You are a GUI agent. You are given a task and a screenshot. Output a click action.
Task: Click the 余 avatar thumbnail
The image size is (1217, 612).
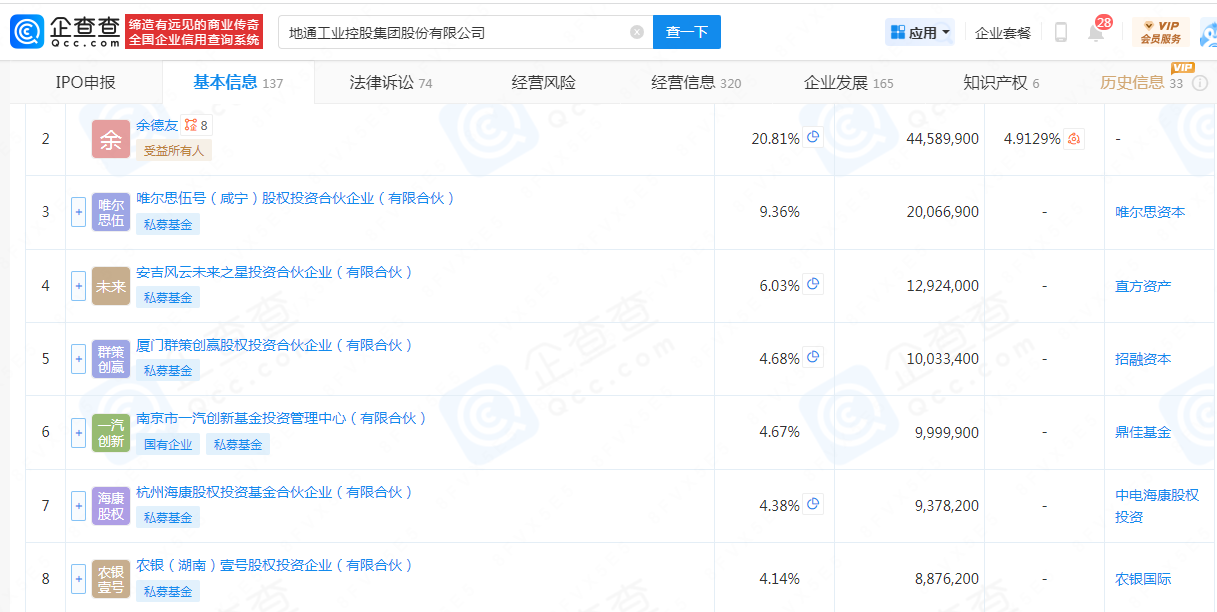coord(111,139)
